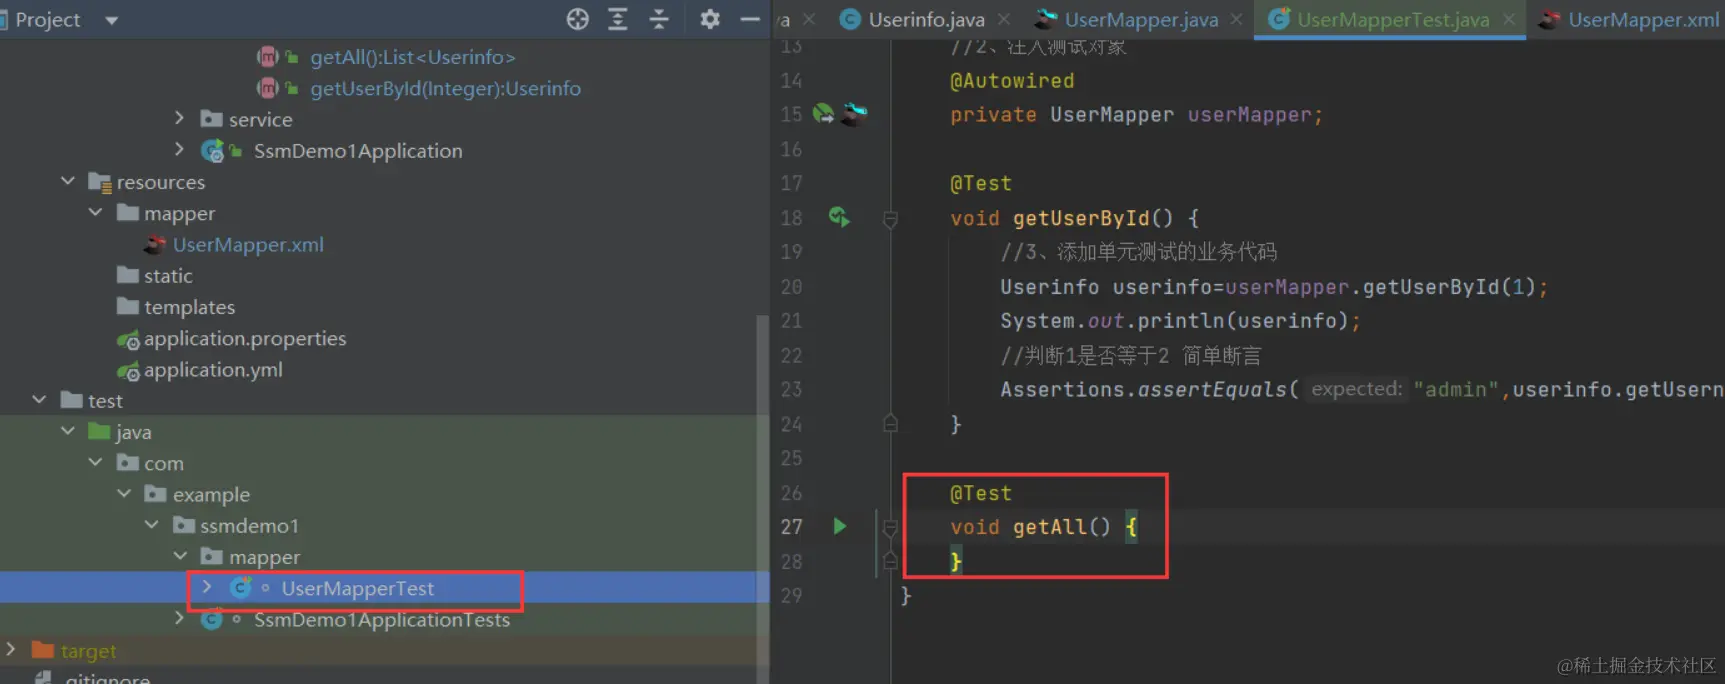Select the target folder
Viewport: 1725px width, 684px height.
(88, 651)
